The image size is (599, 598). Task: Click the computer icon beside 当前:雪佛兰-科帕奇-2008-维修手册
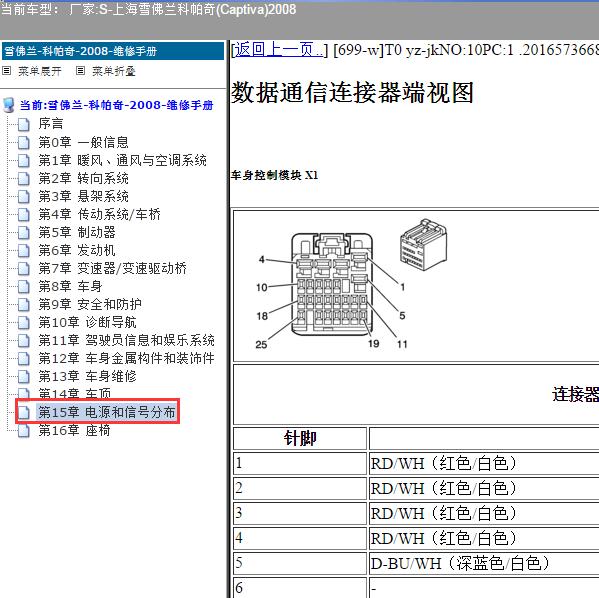(9, 105)
